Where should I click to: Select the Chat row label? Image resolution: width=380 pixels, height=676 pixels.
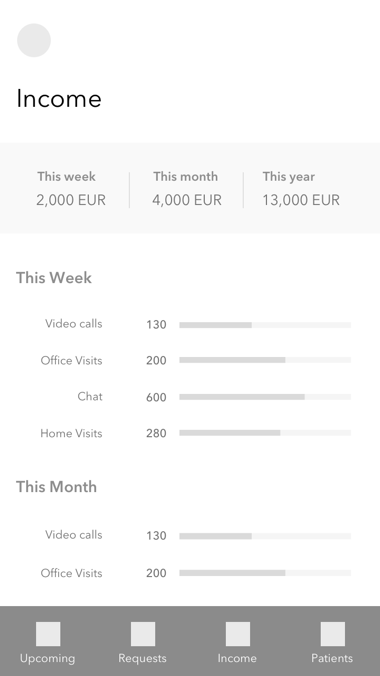90,396
